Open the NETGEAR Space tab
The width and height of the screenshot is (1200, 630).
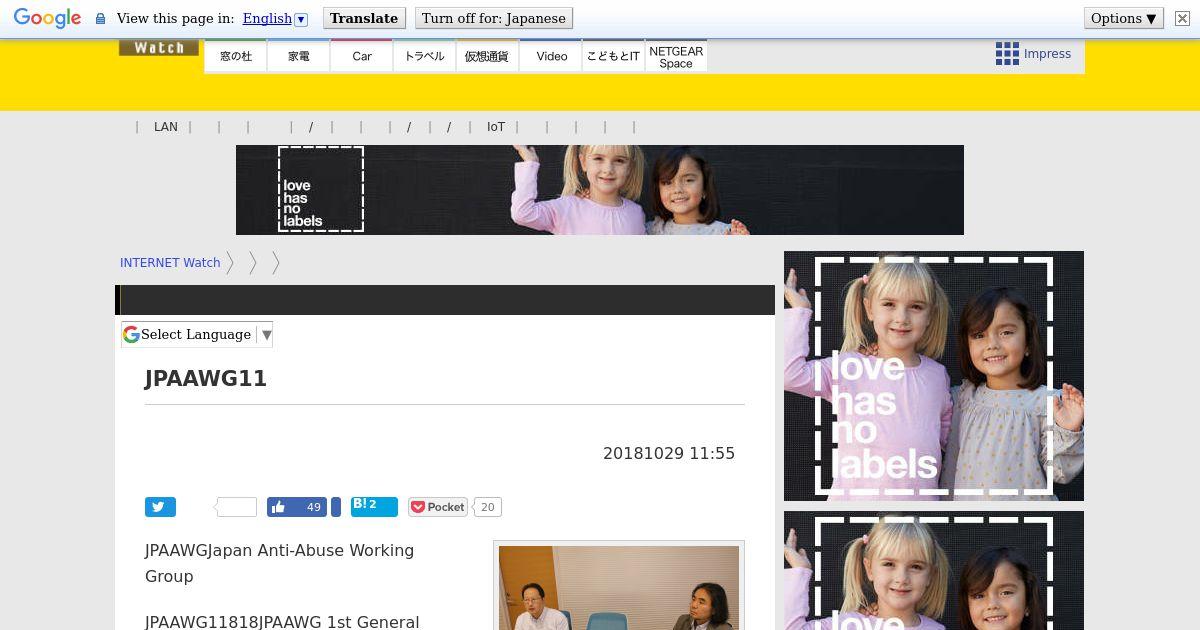pyautogui.click(x=676, y=56)
